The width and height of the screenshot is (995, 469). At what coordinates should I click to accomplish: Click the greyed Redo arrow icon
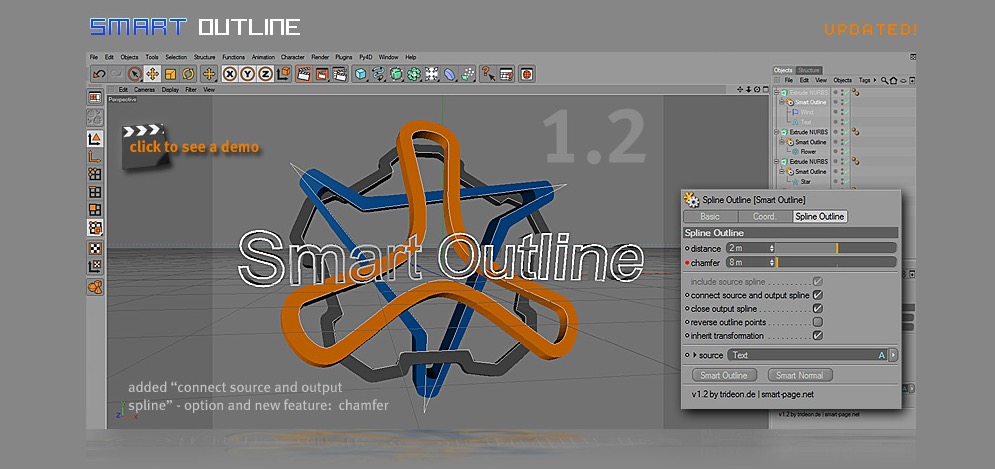116,74
